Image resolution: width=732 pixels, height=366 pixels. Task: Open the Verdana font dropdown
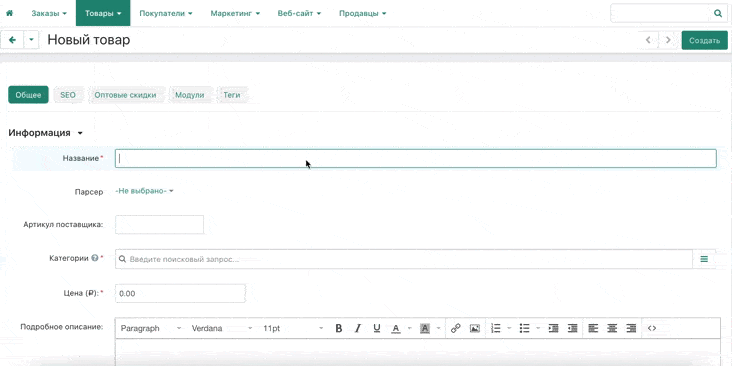coord(222,328)
